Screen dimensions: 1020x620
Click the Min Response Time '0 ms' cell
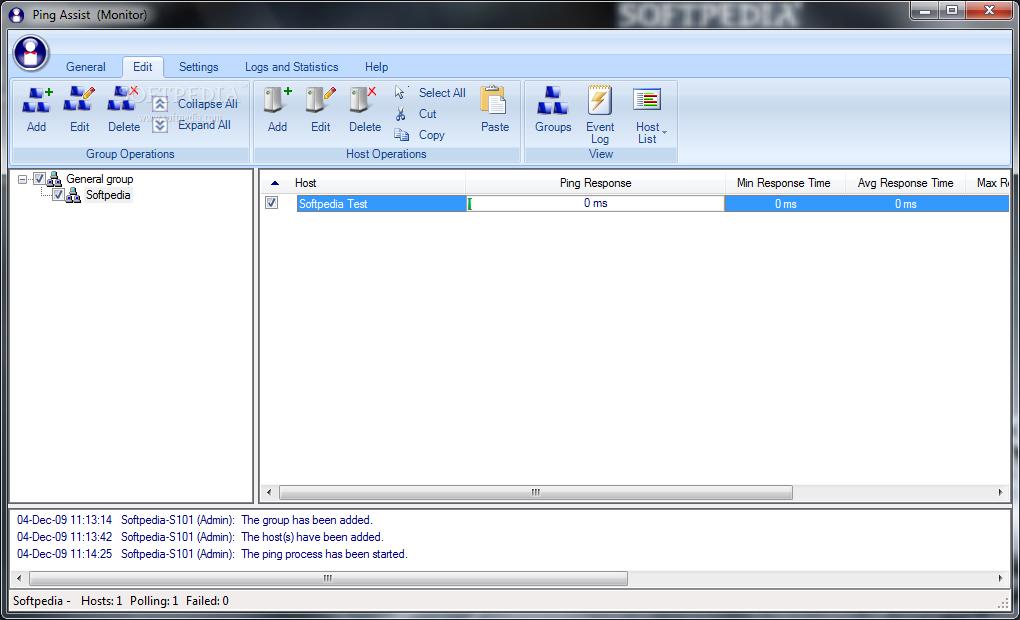[785, 204]
